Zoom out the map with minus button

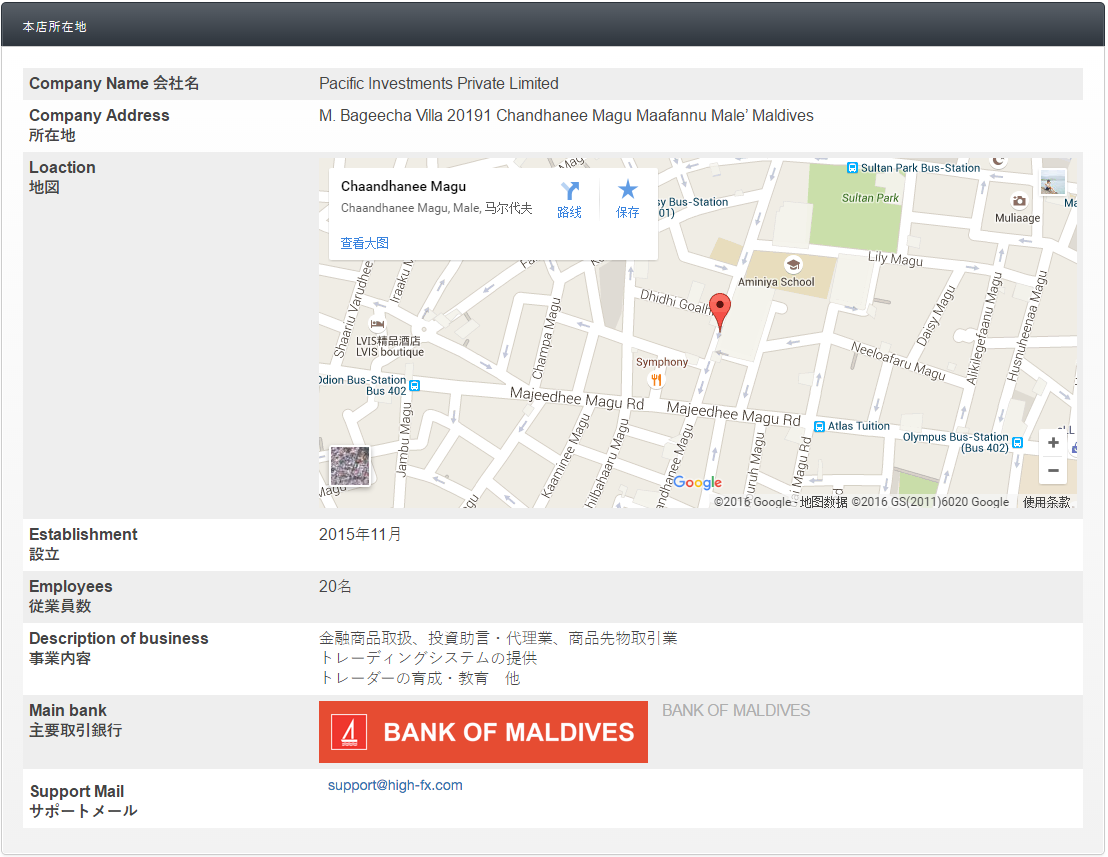pos(1053,470)
